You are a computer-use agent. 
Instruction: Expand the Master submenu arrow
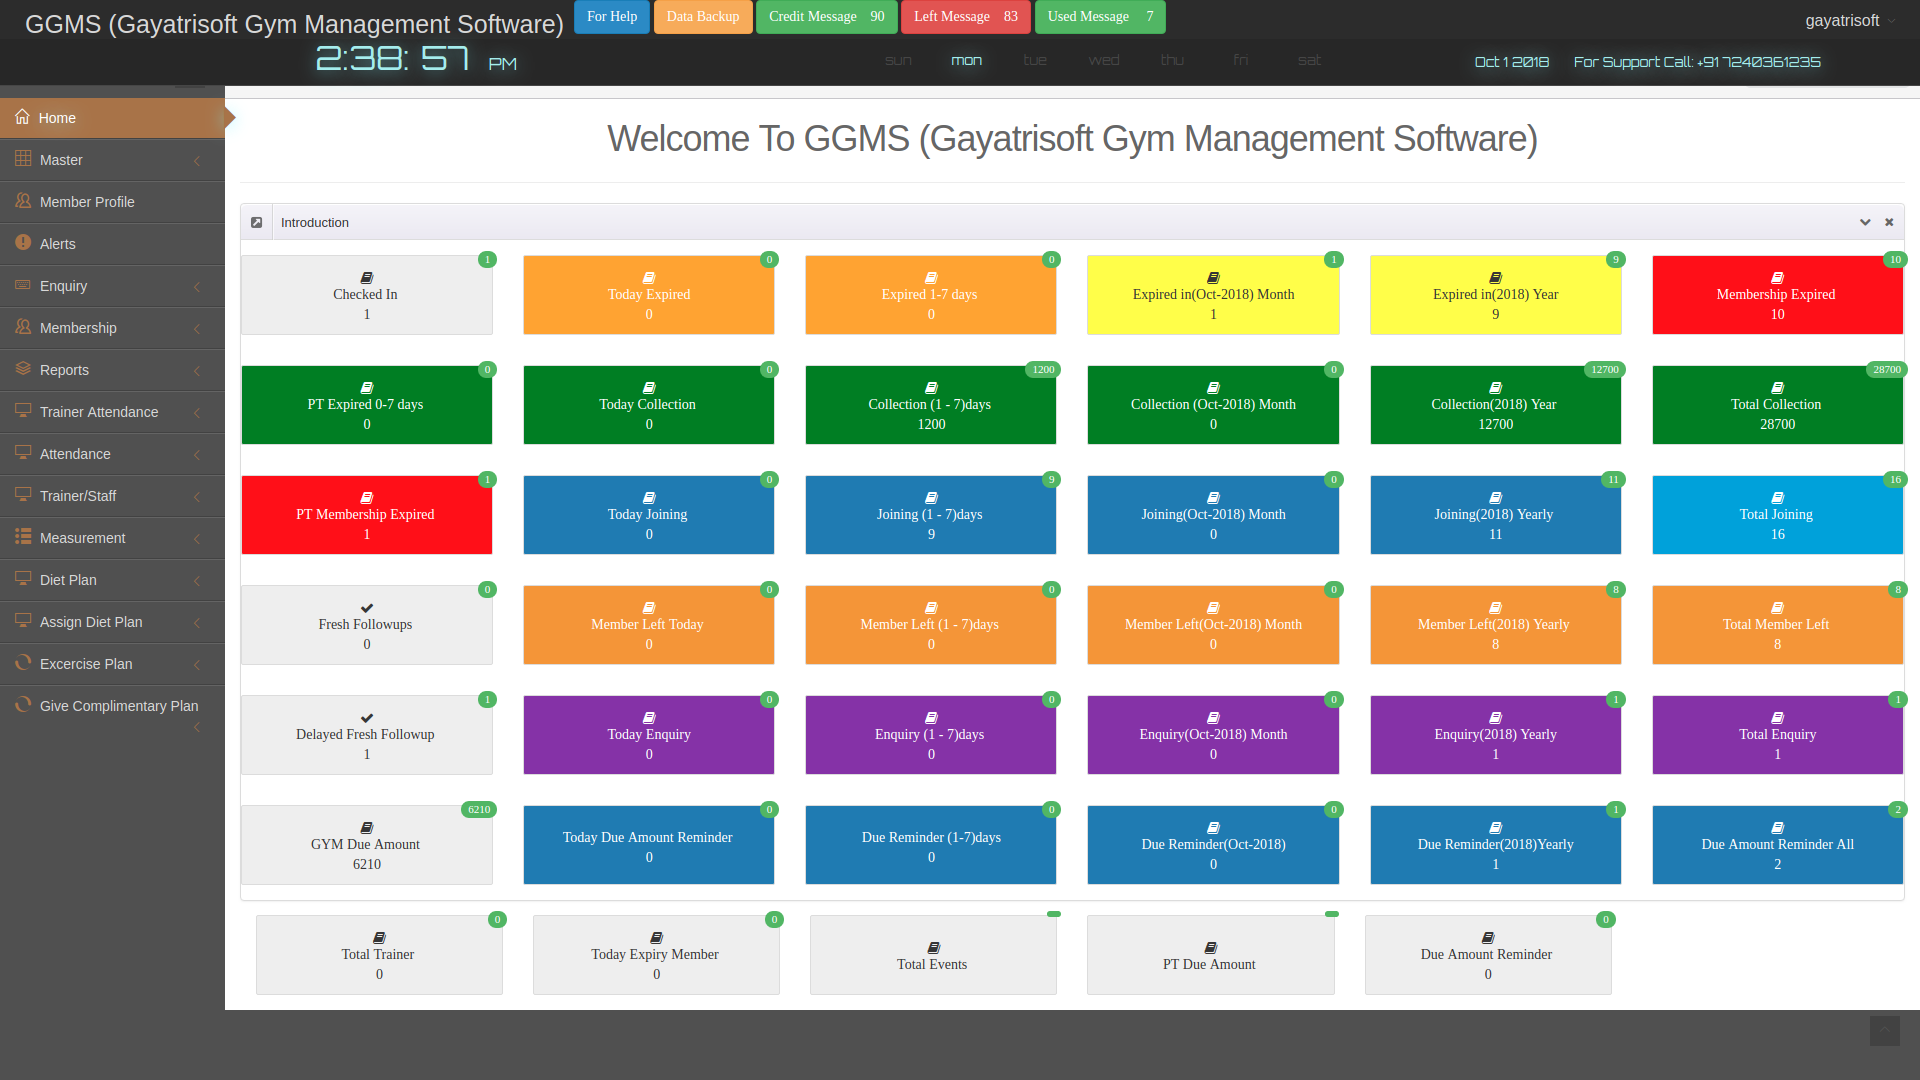click(x=197, y=161)
